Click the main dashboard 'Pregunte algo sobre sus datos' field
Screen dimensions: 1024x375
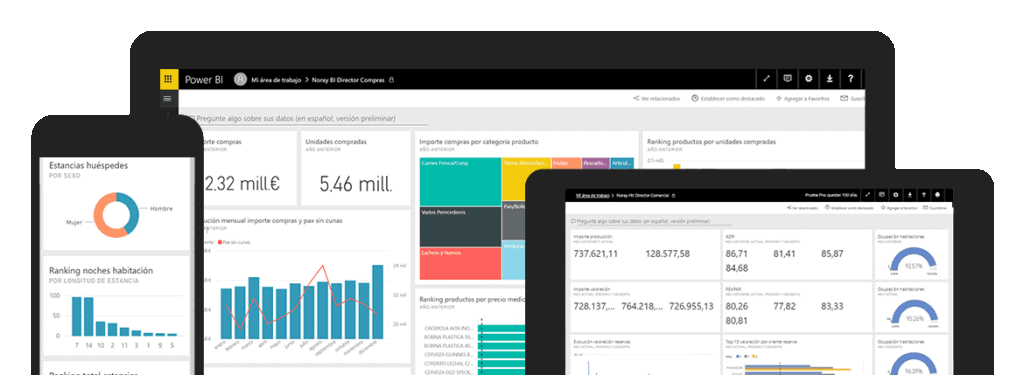tap(307, 119)
